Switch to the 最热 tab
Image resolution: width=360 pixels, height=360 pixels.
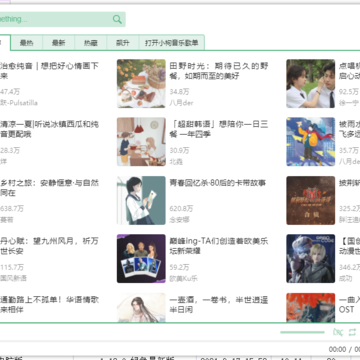27,43
